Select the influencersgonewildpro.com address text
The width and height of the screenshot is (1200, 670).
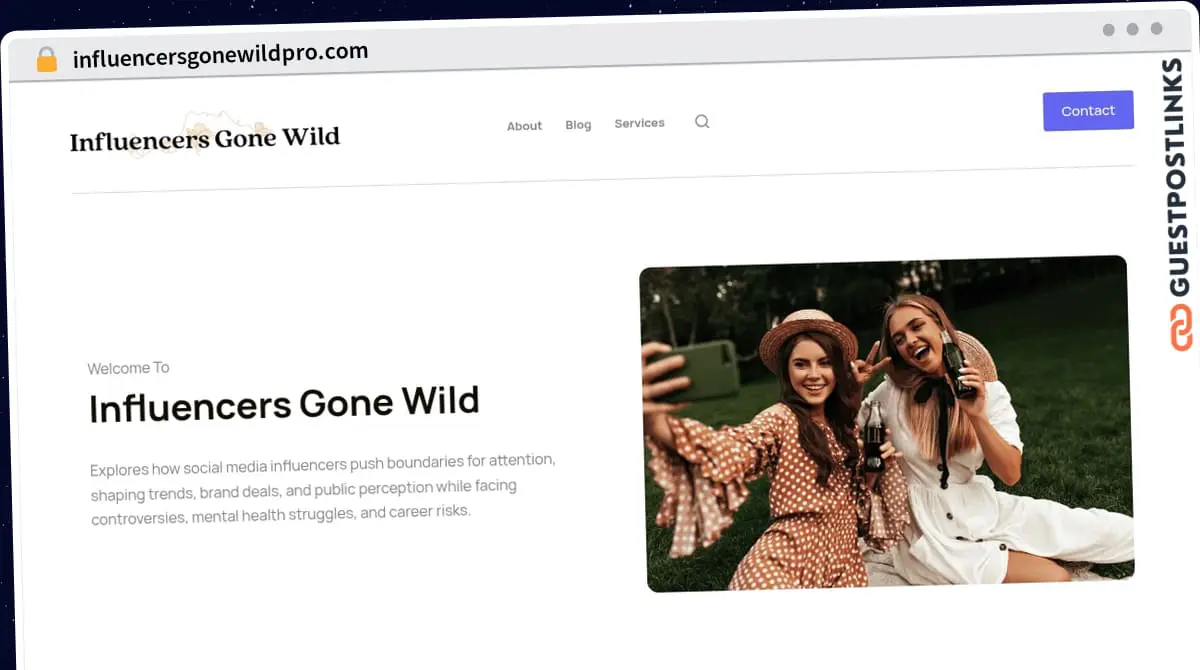click(x=220, y=54)
